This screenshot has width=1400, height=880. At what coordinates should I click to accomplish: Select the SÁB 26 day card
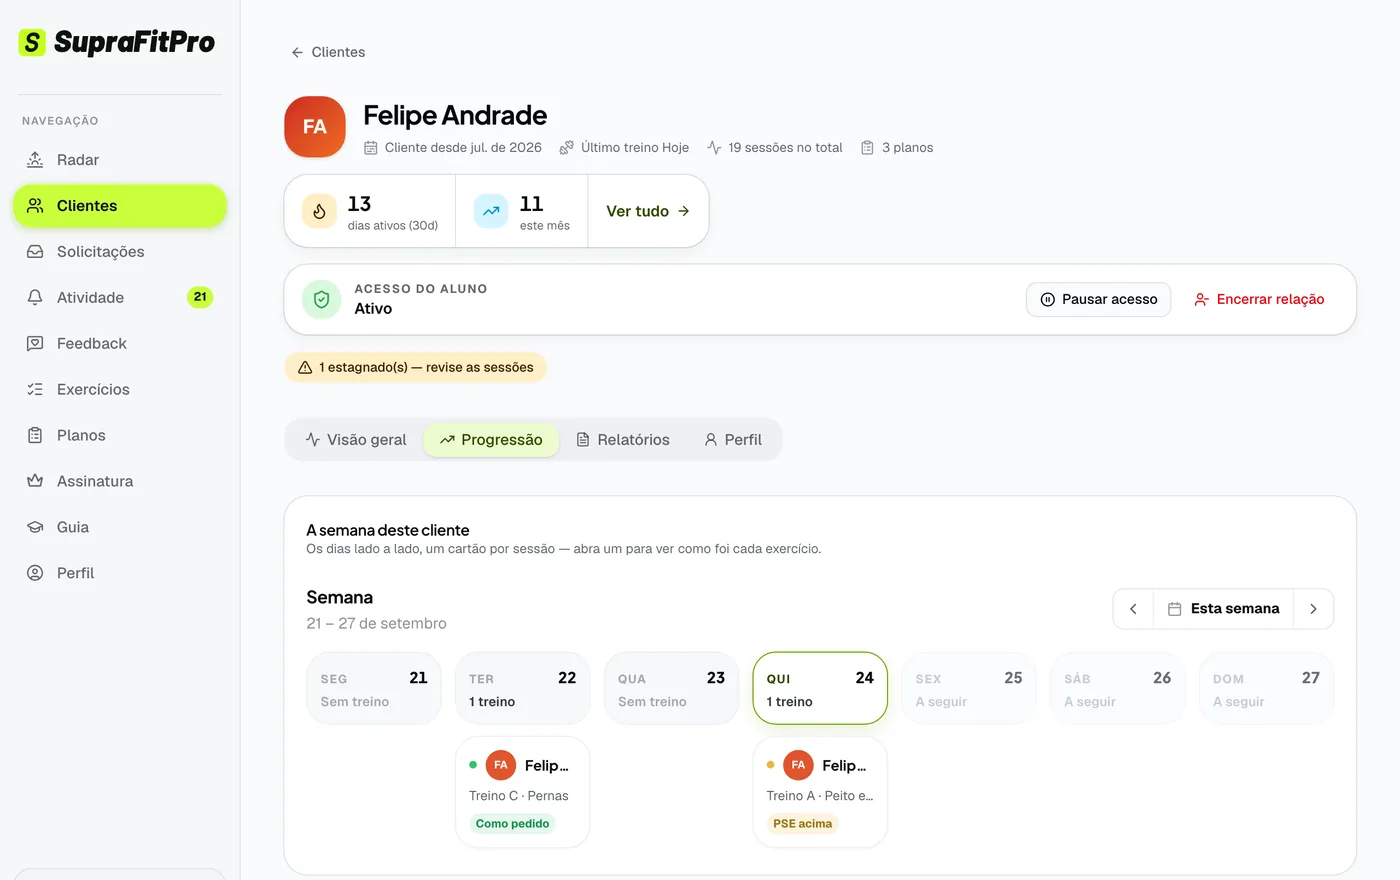(x=1118, y=689)
